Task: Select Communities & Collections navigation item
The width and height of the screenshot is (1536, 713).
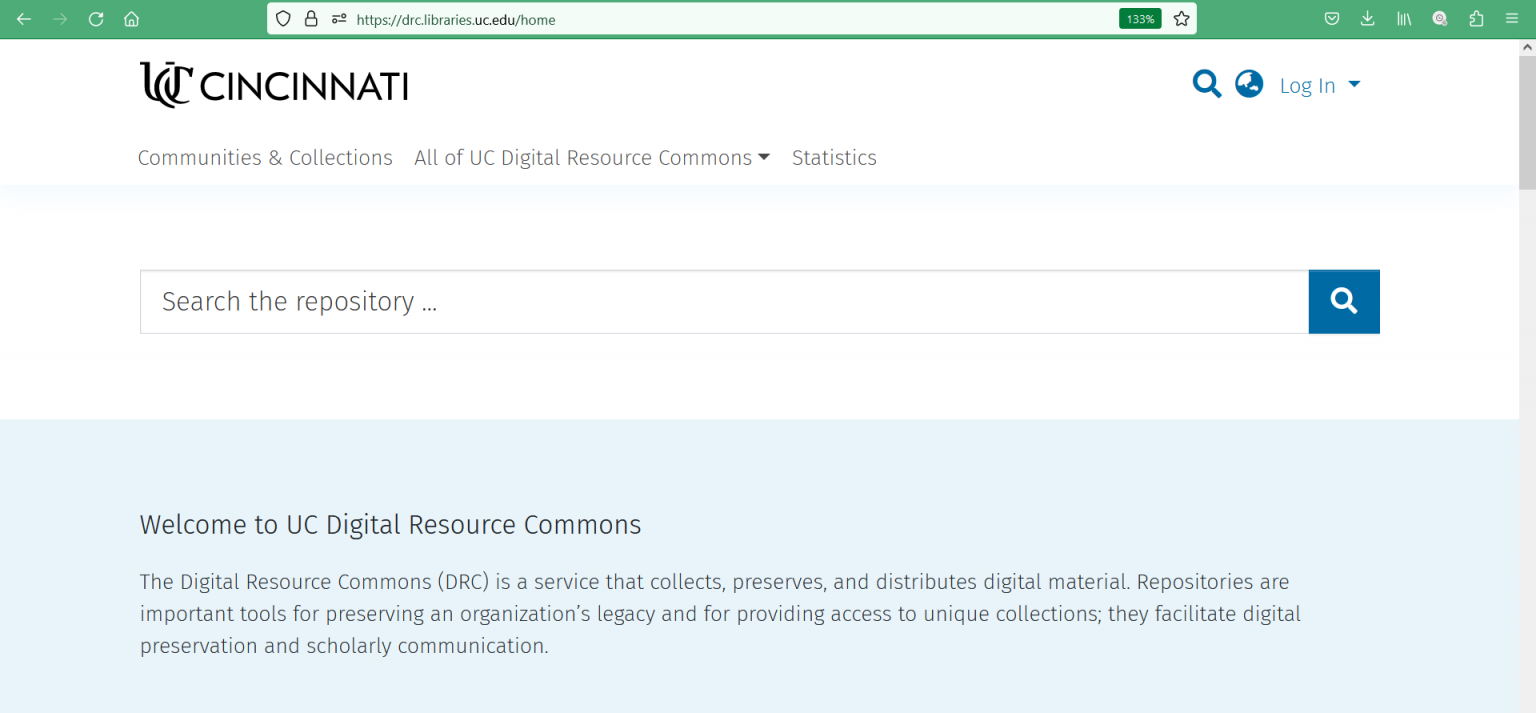Action: [x=265, y=157]
